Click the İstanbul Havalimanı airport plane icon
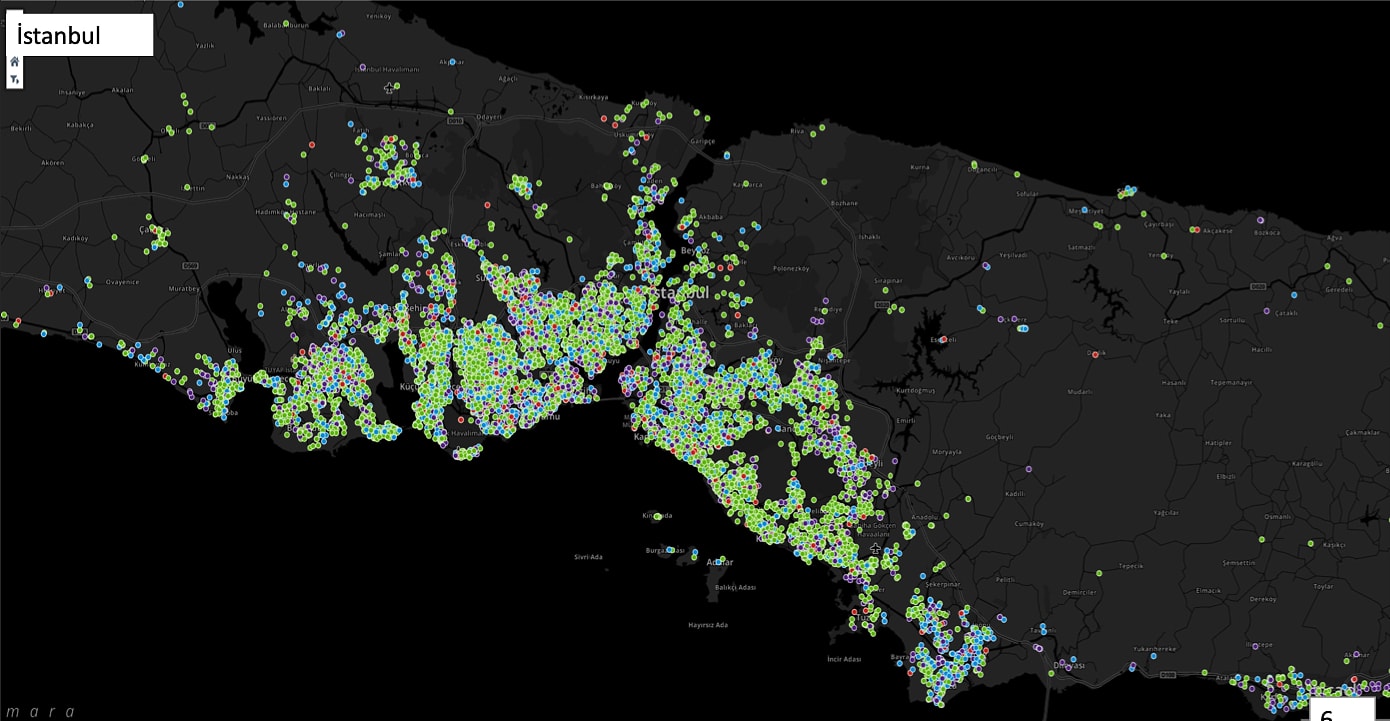 click(x=389, y=88)
